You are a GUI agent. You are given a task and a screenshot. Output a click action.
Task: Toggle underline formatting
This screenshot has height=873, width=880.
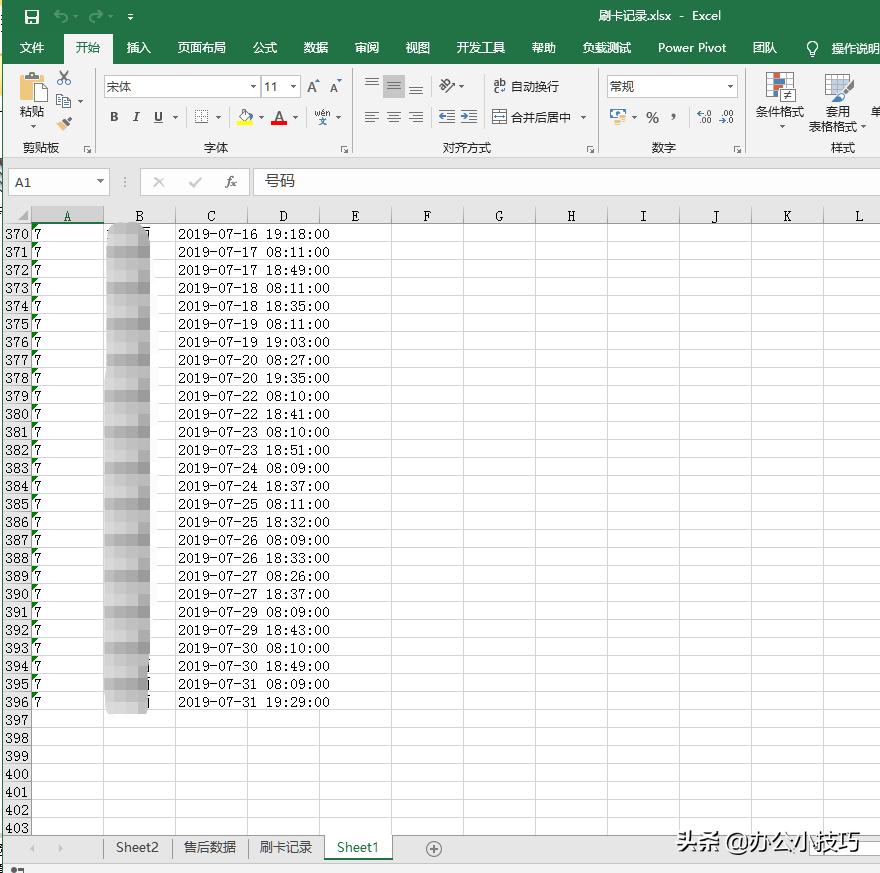(158, 117)
